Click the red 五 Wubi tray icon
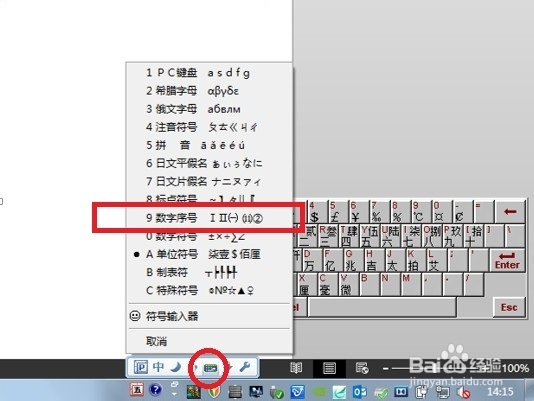The width and height of the screenshot is (534, 401). coord(137,390)
